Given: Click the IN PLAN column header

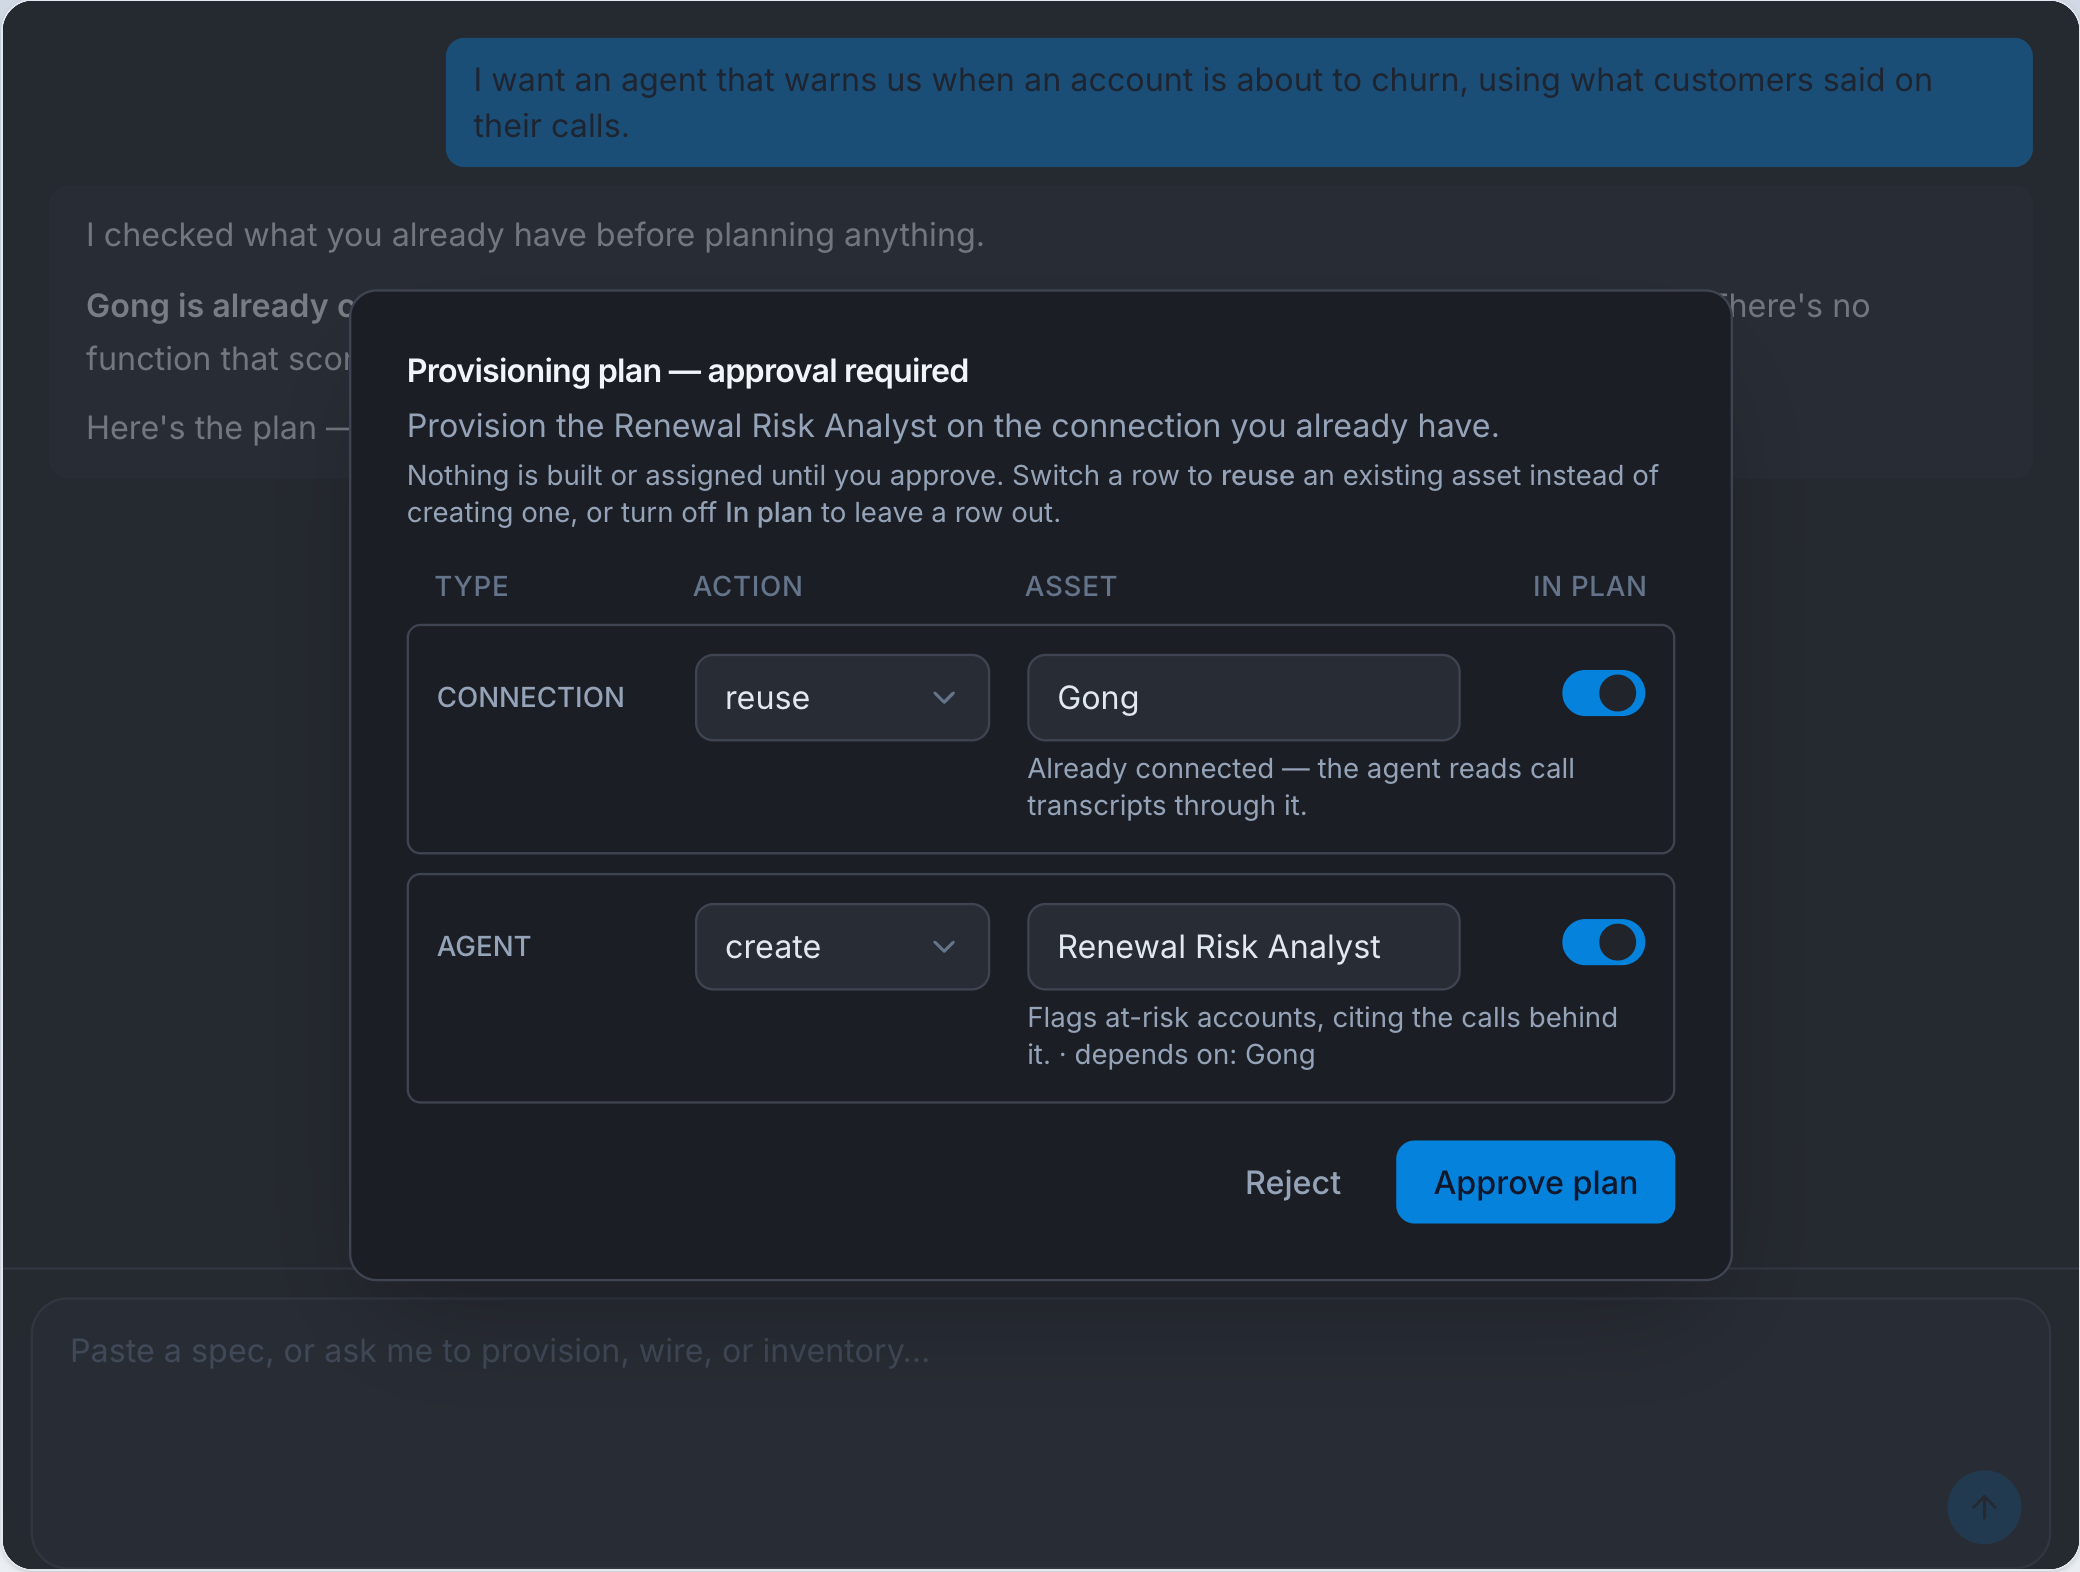Looking at the screenshot, I should [x=1589, y=586].
